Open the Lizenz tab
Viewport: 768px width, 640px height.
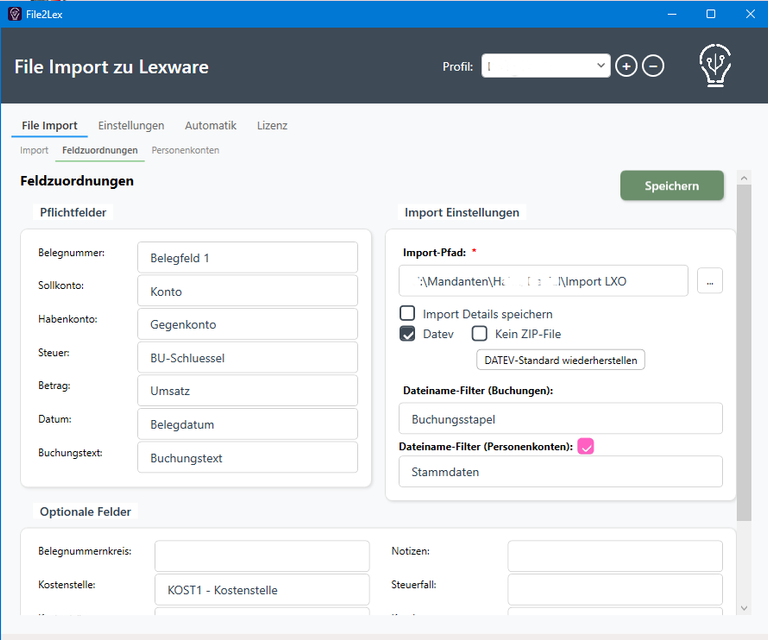[x=272, y=126]
